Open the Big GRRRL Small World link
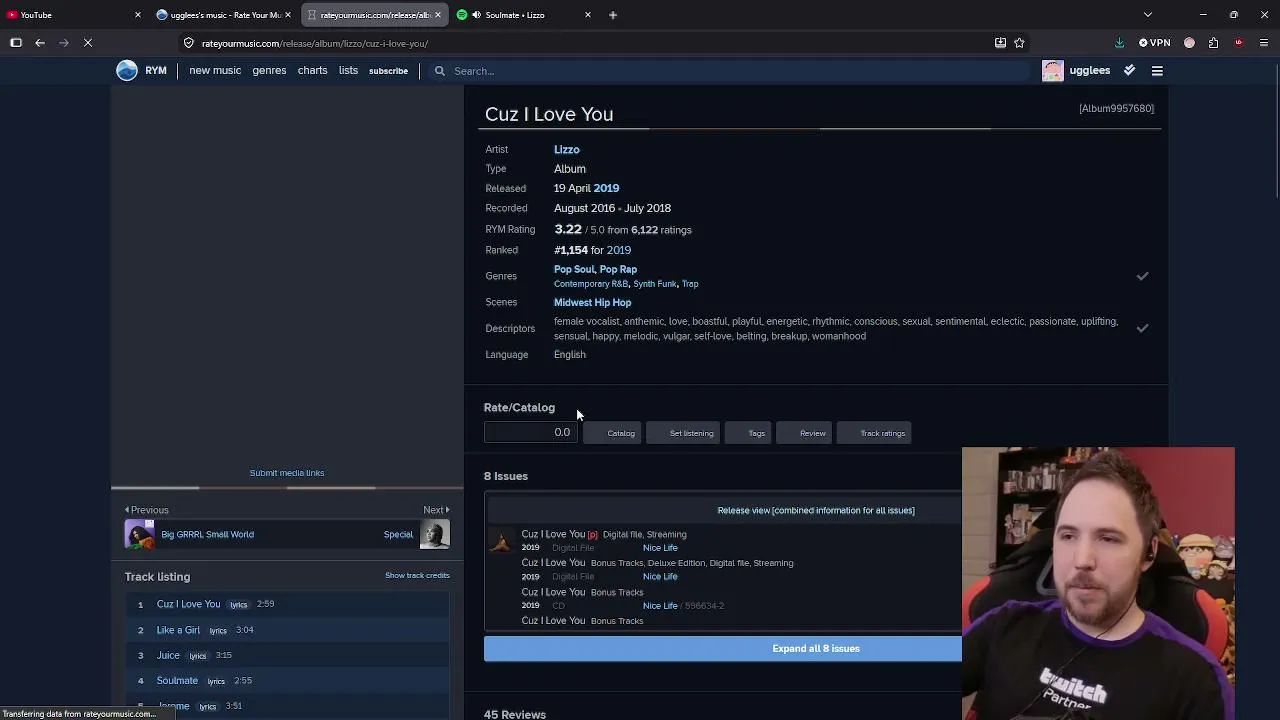 208,534
